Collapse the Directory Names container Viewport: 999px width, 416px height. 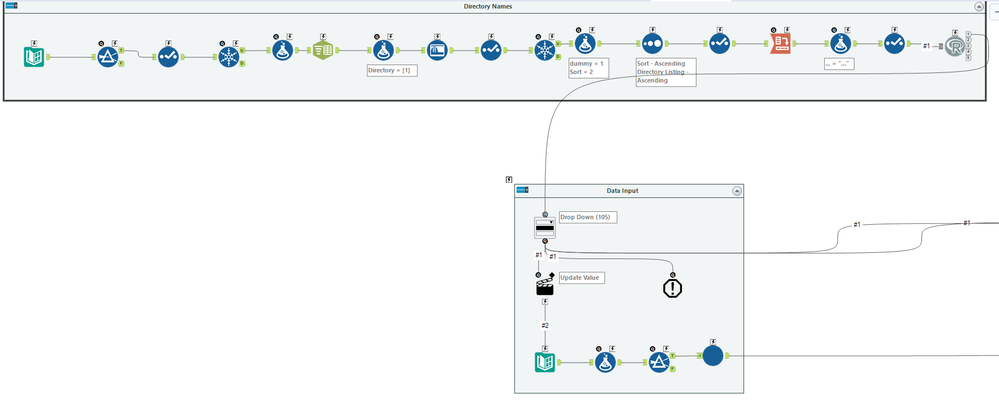tap(979, 6)
